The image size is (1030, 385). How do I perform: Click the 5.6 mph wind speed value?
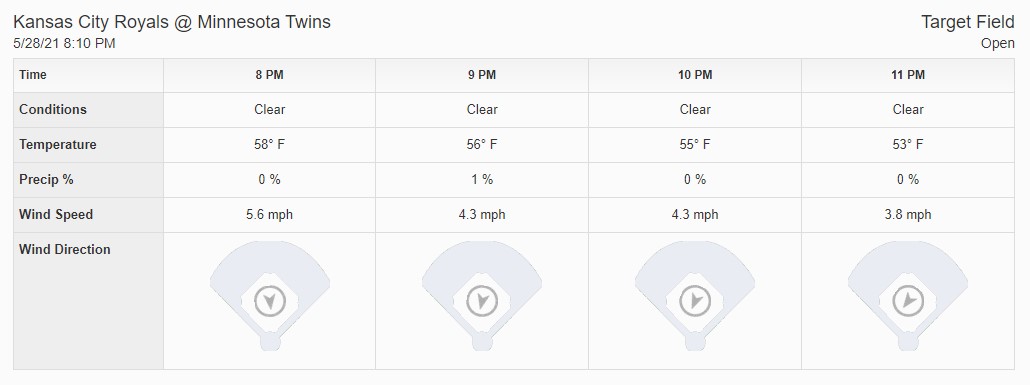[269, 215]
